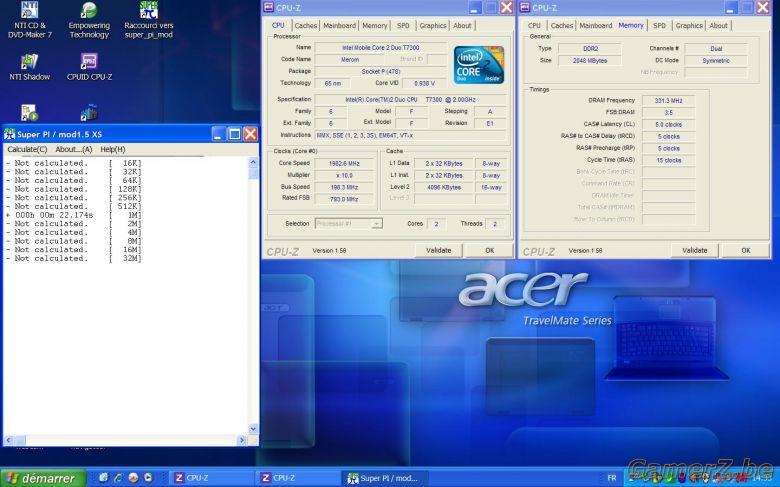The width and height of the screenshot is (780, 487).
Task: Click OK in the CPU-Z processor window
Action: click(489, 250)
